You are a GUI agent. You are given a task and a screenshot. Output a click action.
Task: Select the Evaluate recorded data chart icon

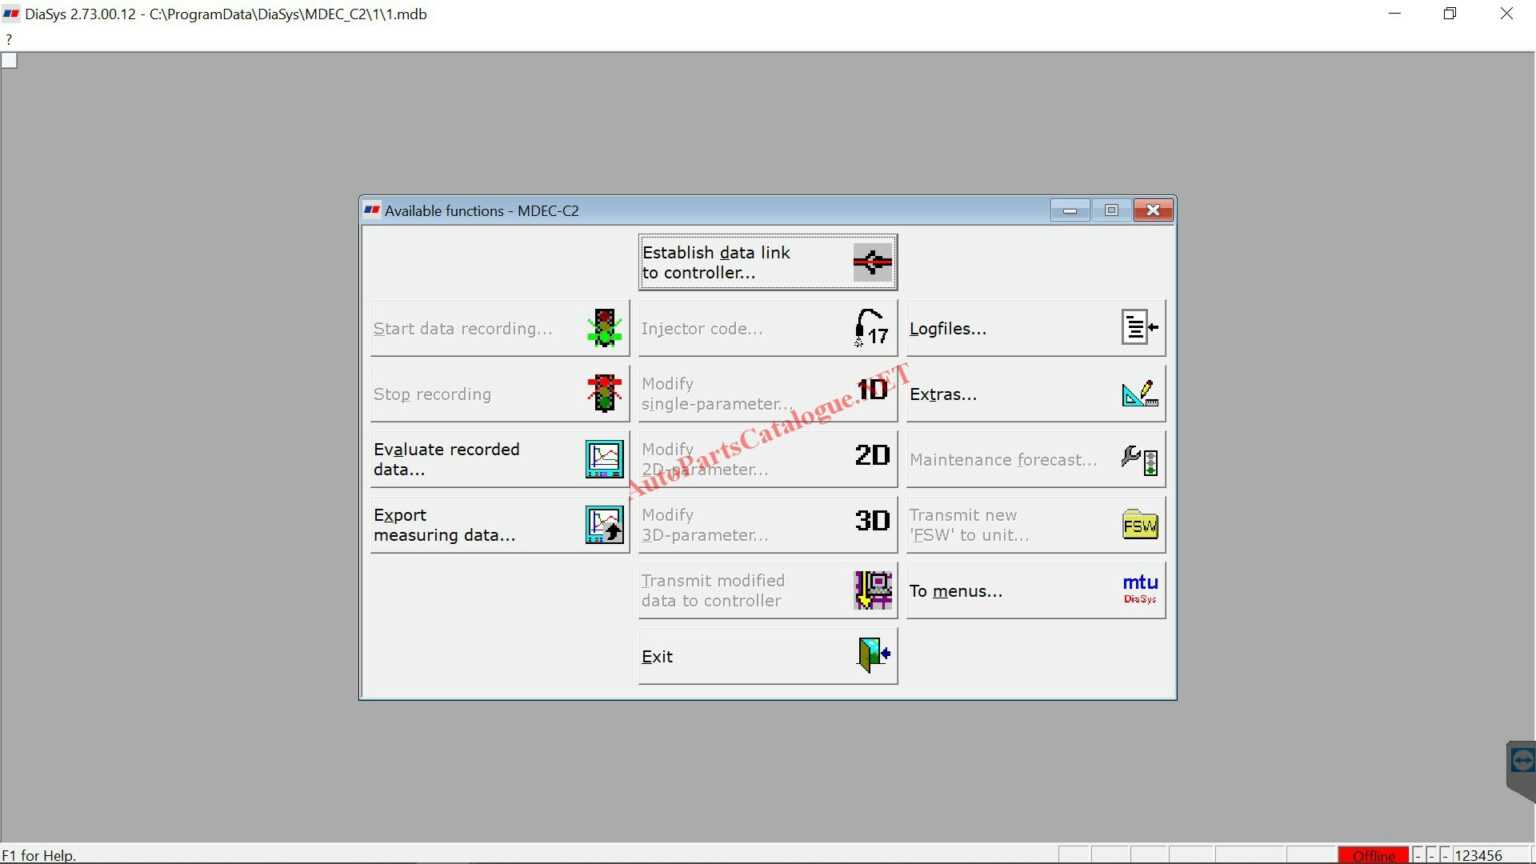pyautogui.click(x=604, y=458)
